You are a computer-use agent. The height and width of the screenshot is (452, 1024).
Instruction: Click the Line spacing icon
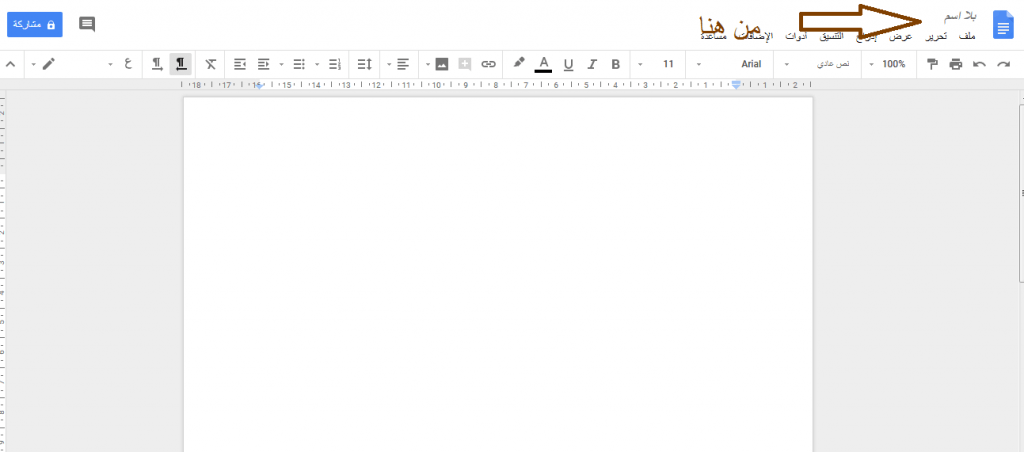click(364, 64)
